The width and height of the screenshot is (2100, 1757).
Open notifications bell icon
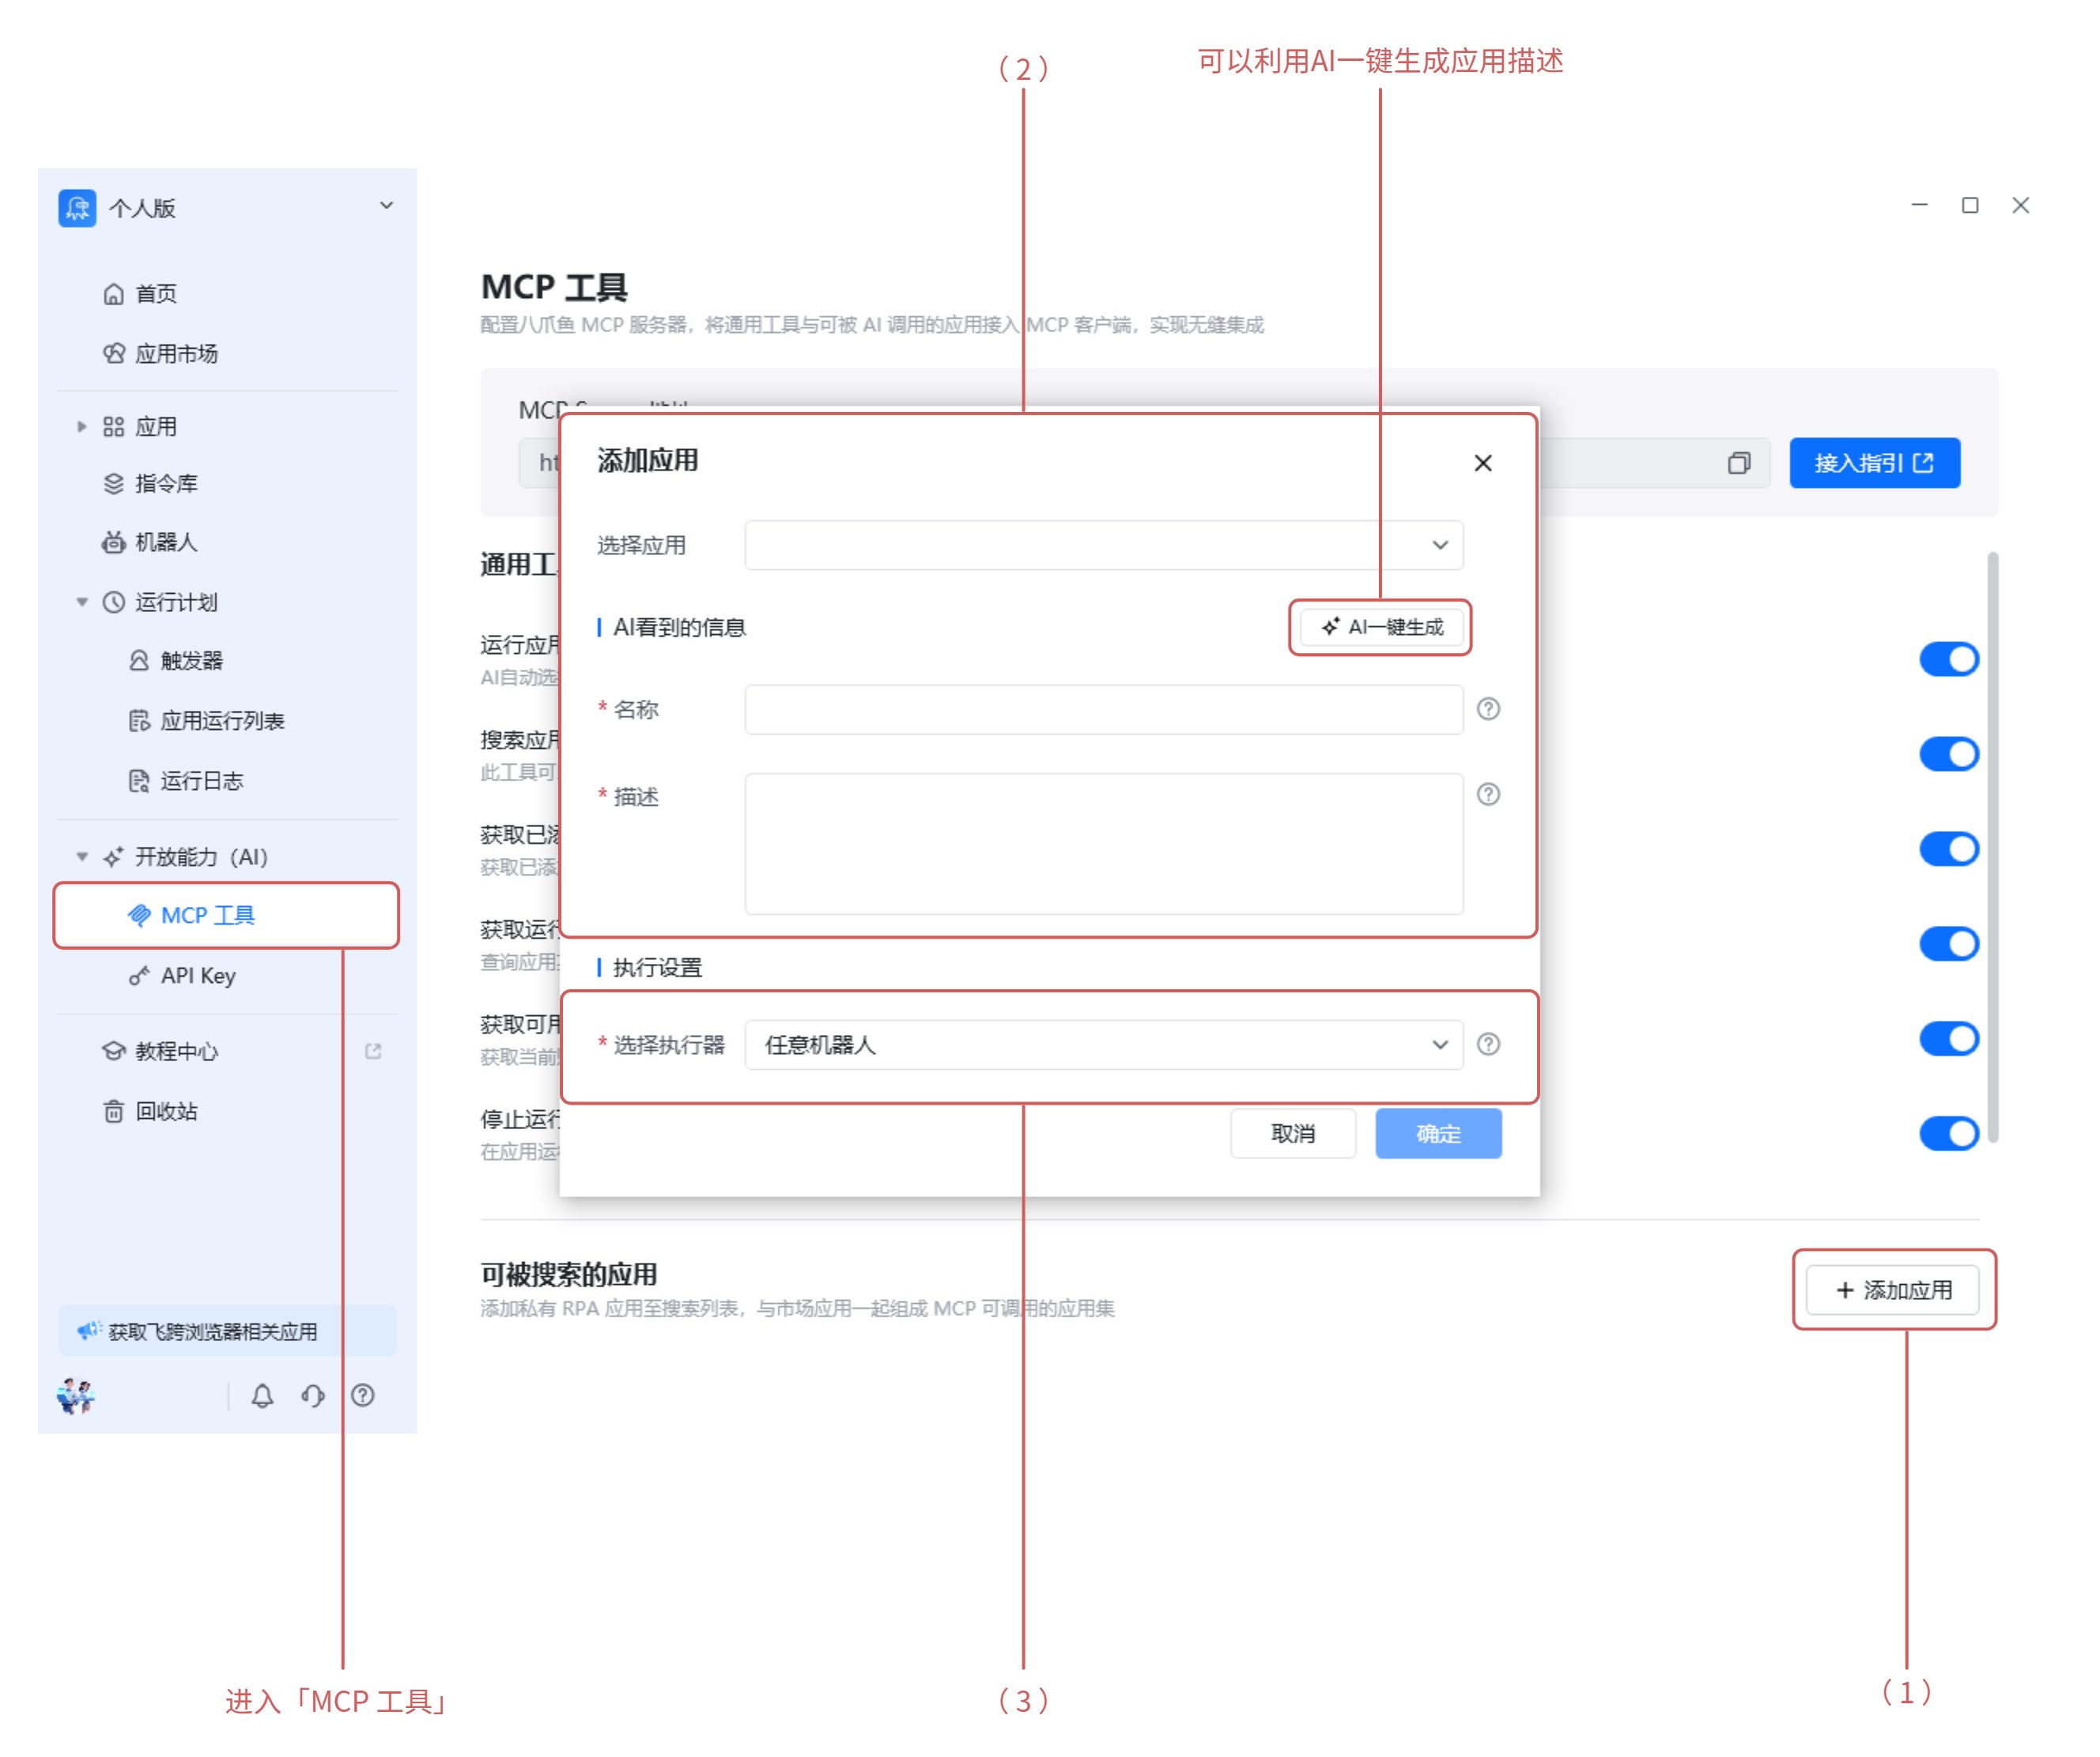tap(263, 1397)
